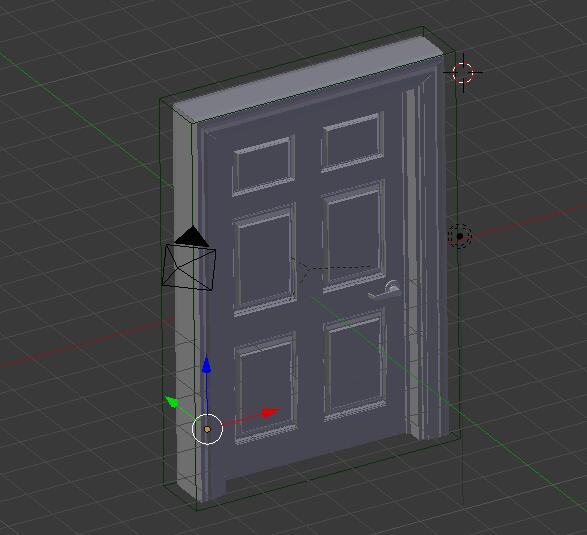Viewport: 587px width, 535px height.
Task: Select the door handle on the door
Action: click(384, 290)
